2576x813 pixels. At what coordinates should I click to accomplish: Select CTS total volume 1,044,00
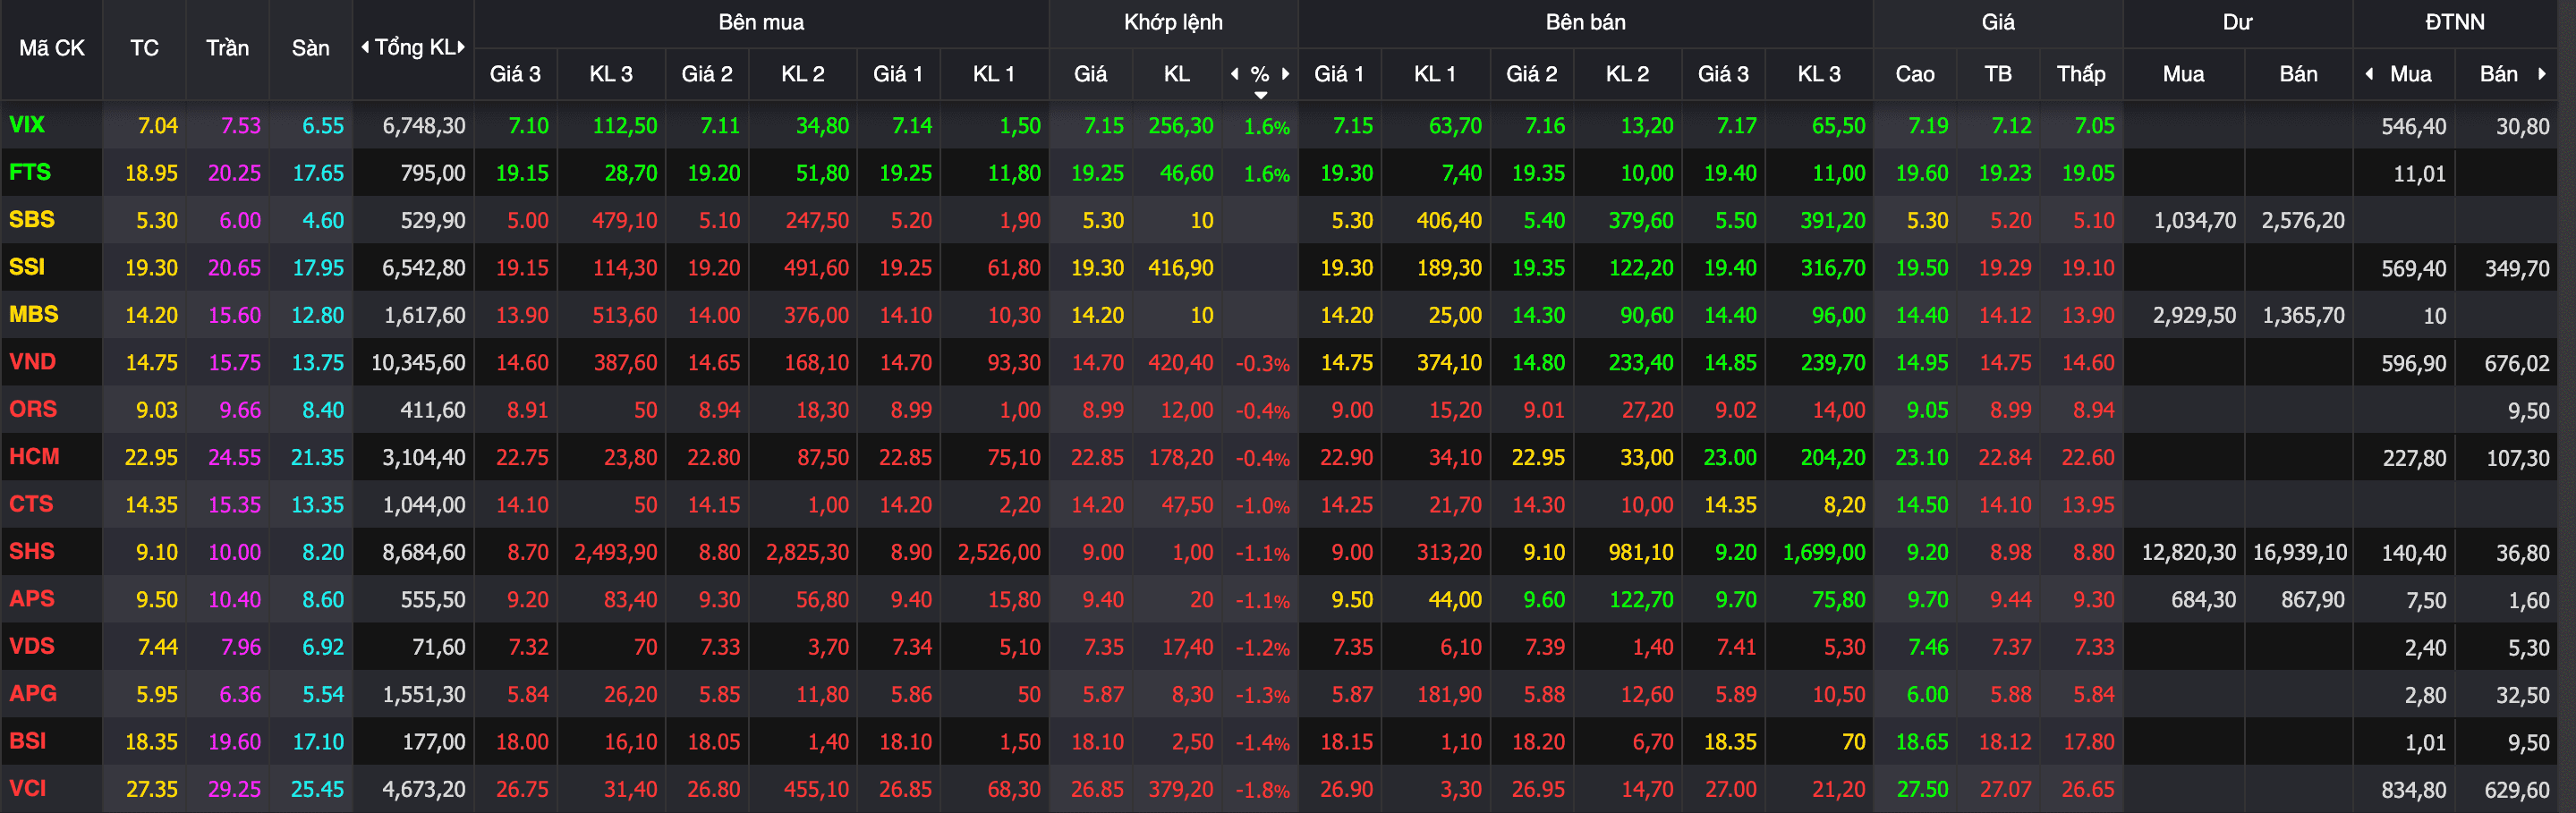[x=424, y=505]
